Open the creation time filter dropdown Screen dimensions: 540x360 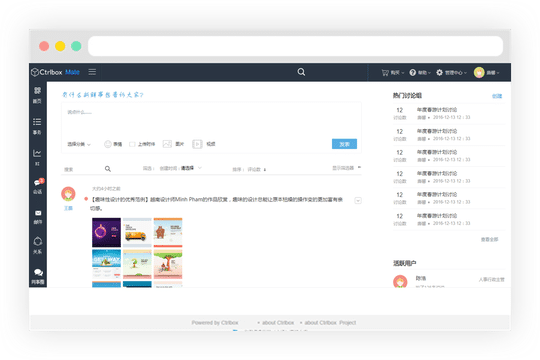click(x=191, y=168)
